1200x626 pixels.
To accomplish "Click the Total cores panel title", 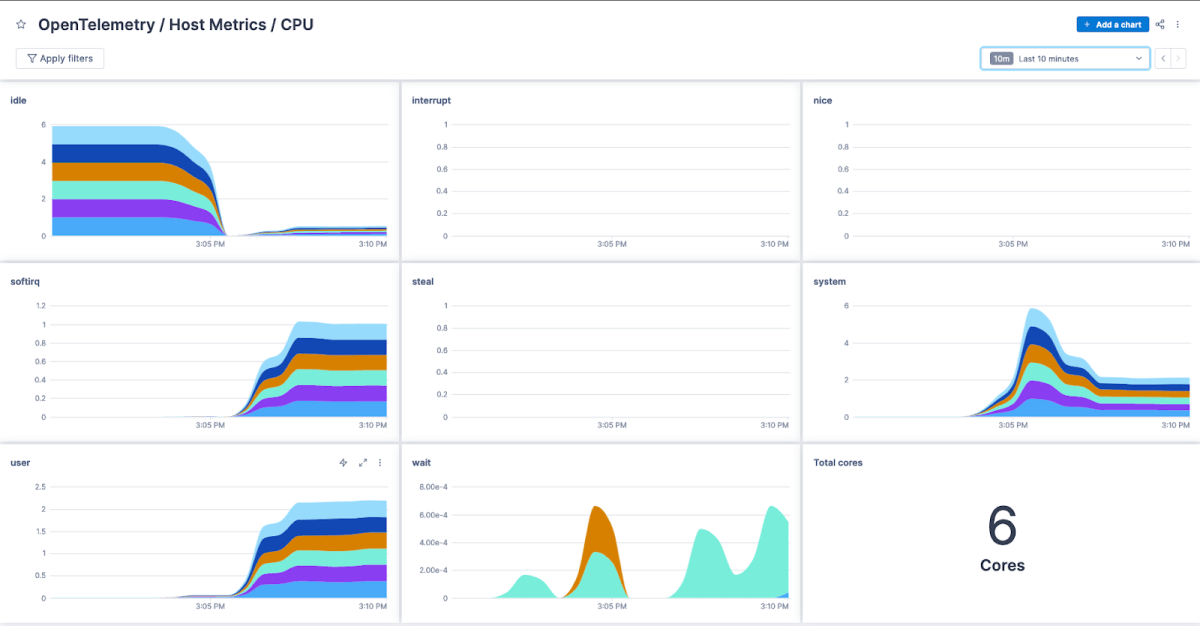I will 838,463.
